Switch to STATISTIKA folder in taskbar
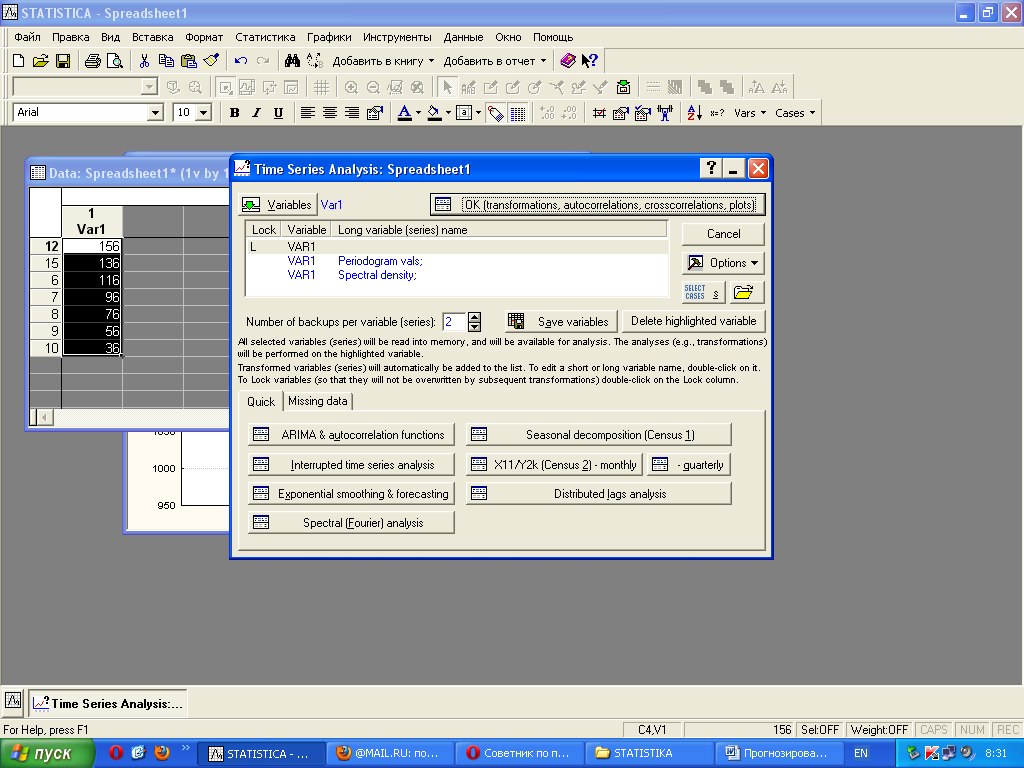The width and height of the screenshot is (1024, 768). coord(648,754)
